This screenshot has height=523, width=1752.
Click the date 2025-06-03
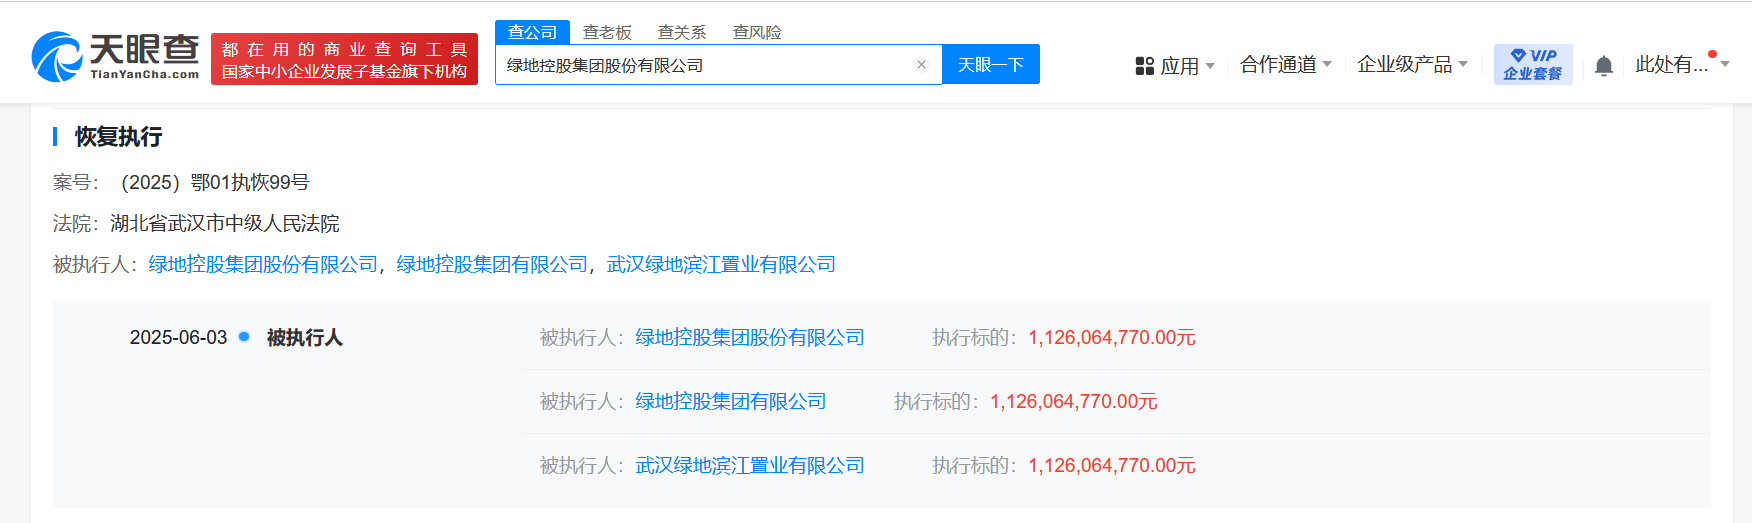coord(178,337)
